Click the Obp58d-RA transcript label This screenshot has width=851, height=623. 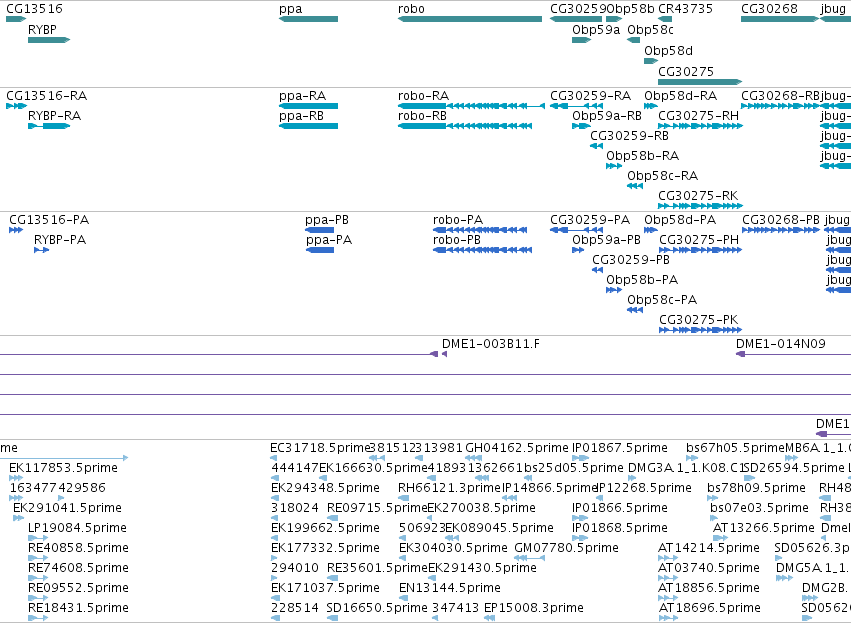pos(681,96)
